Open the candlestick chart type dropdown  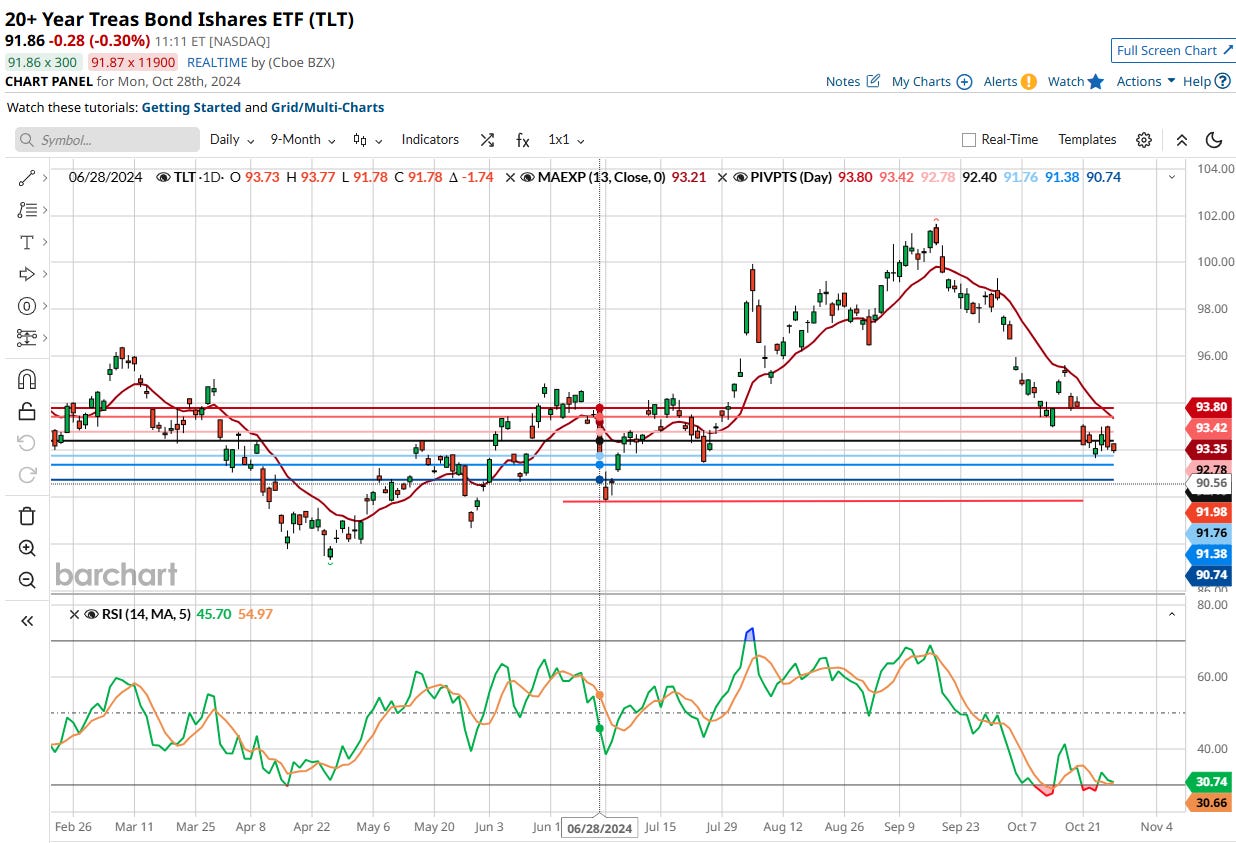coord(367,140)
